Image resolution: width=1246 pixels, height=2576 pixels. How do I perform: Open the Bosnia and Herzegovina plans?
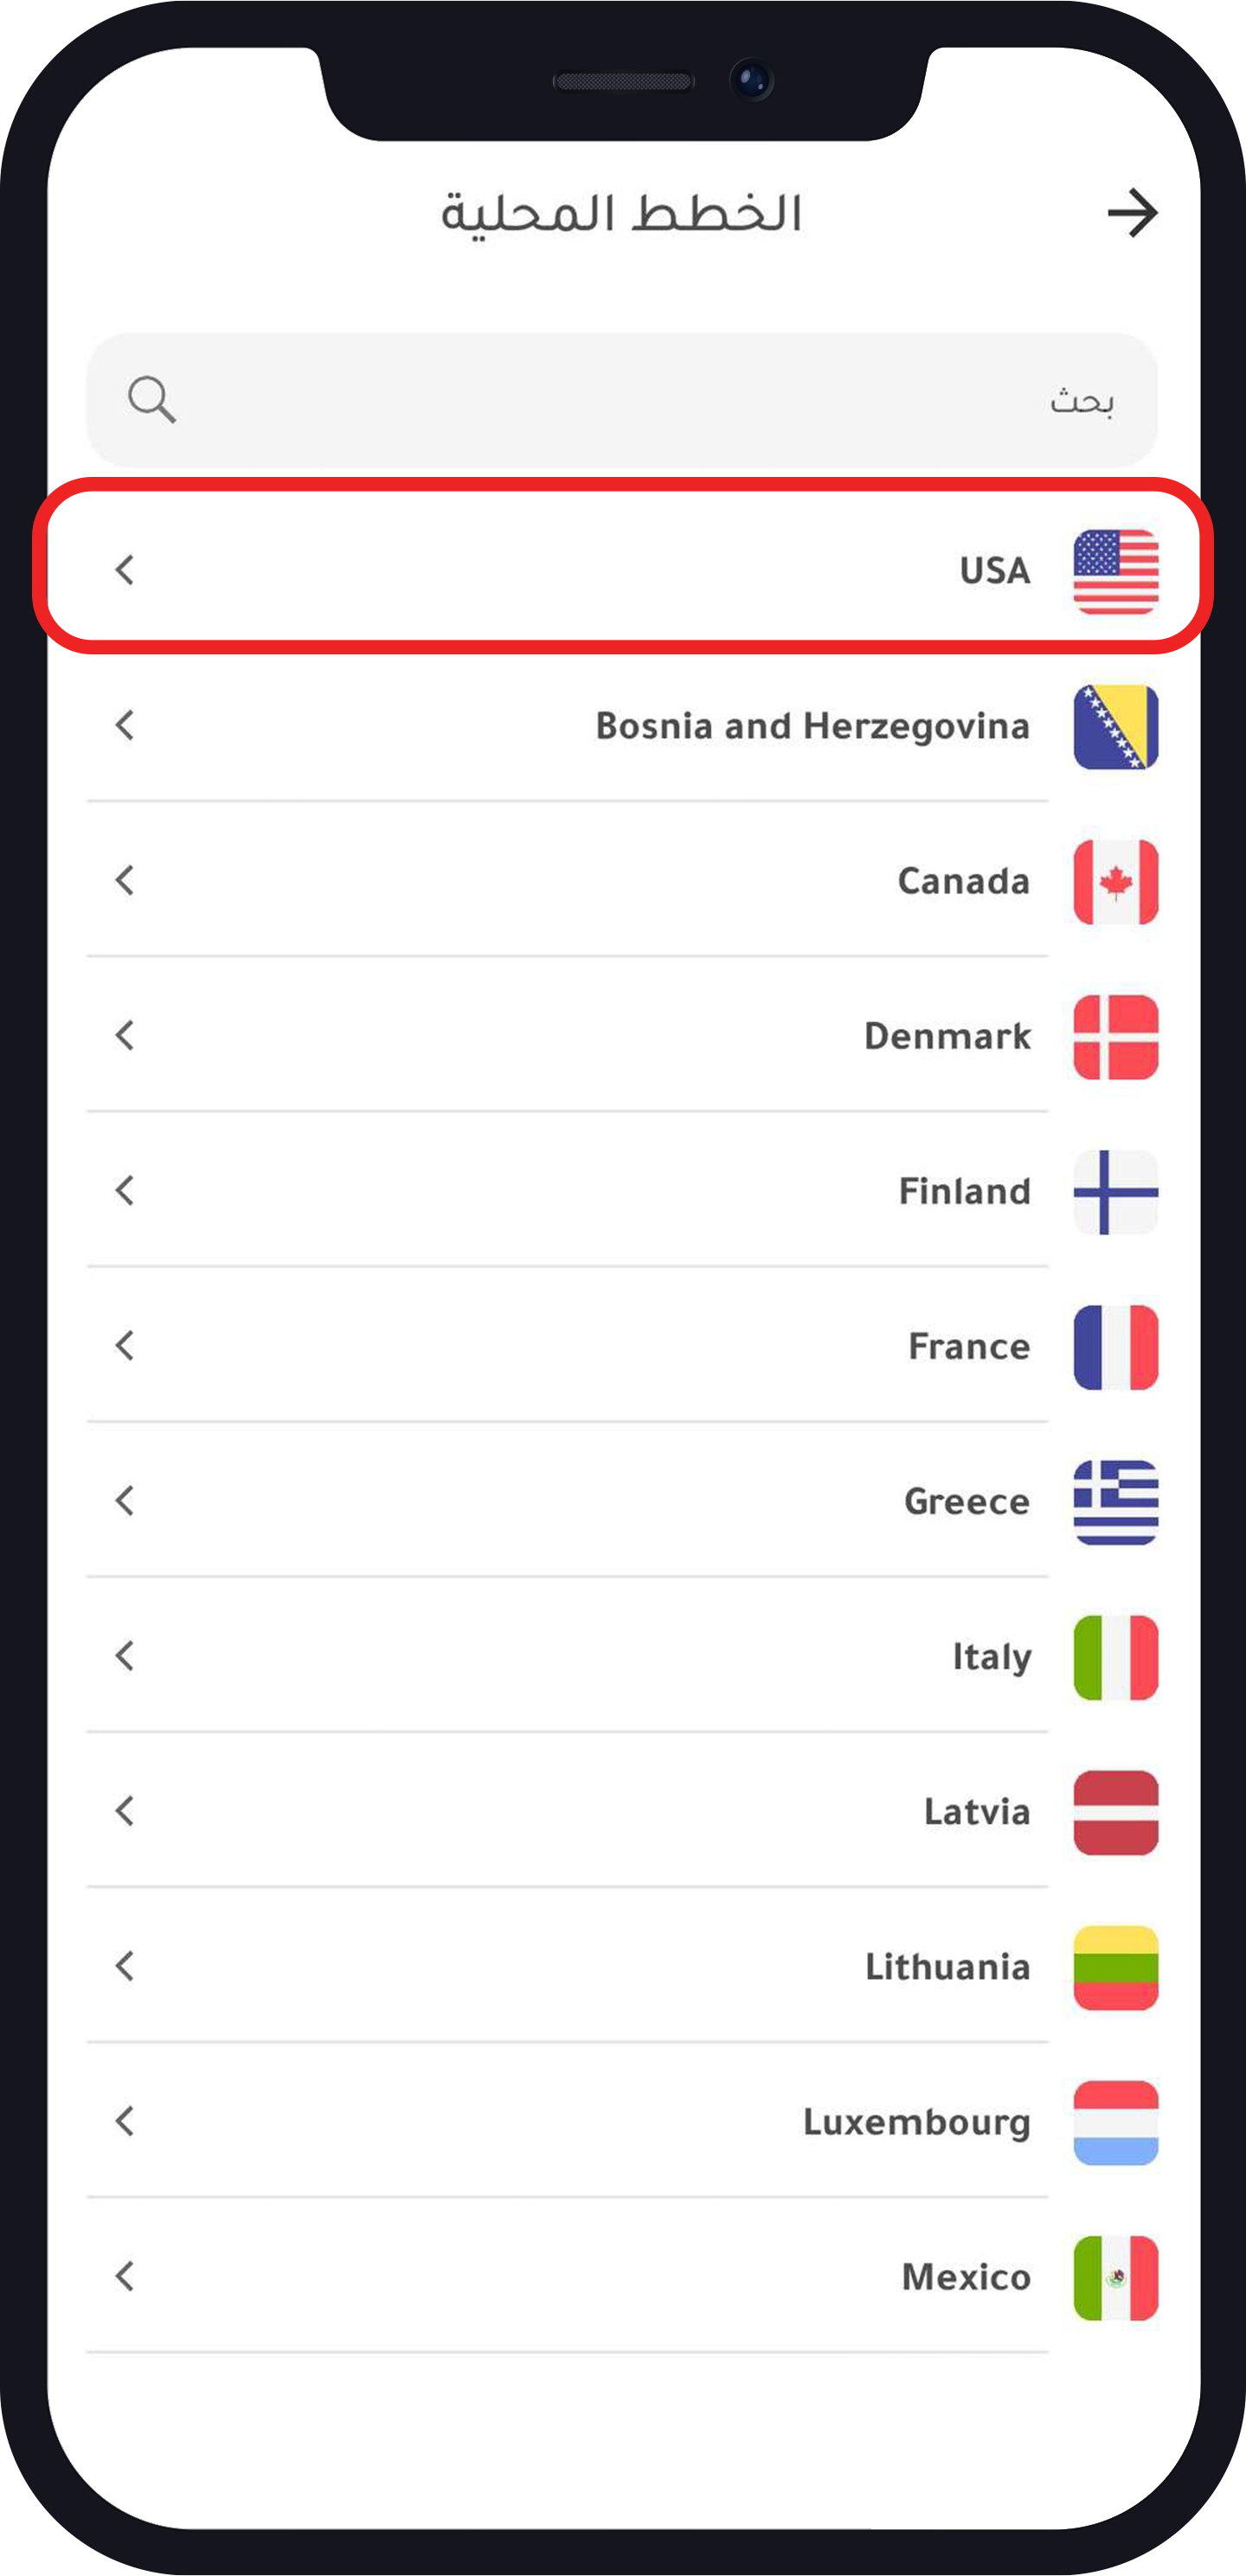click(x=811, y=726)
